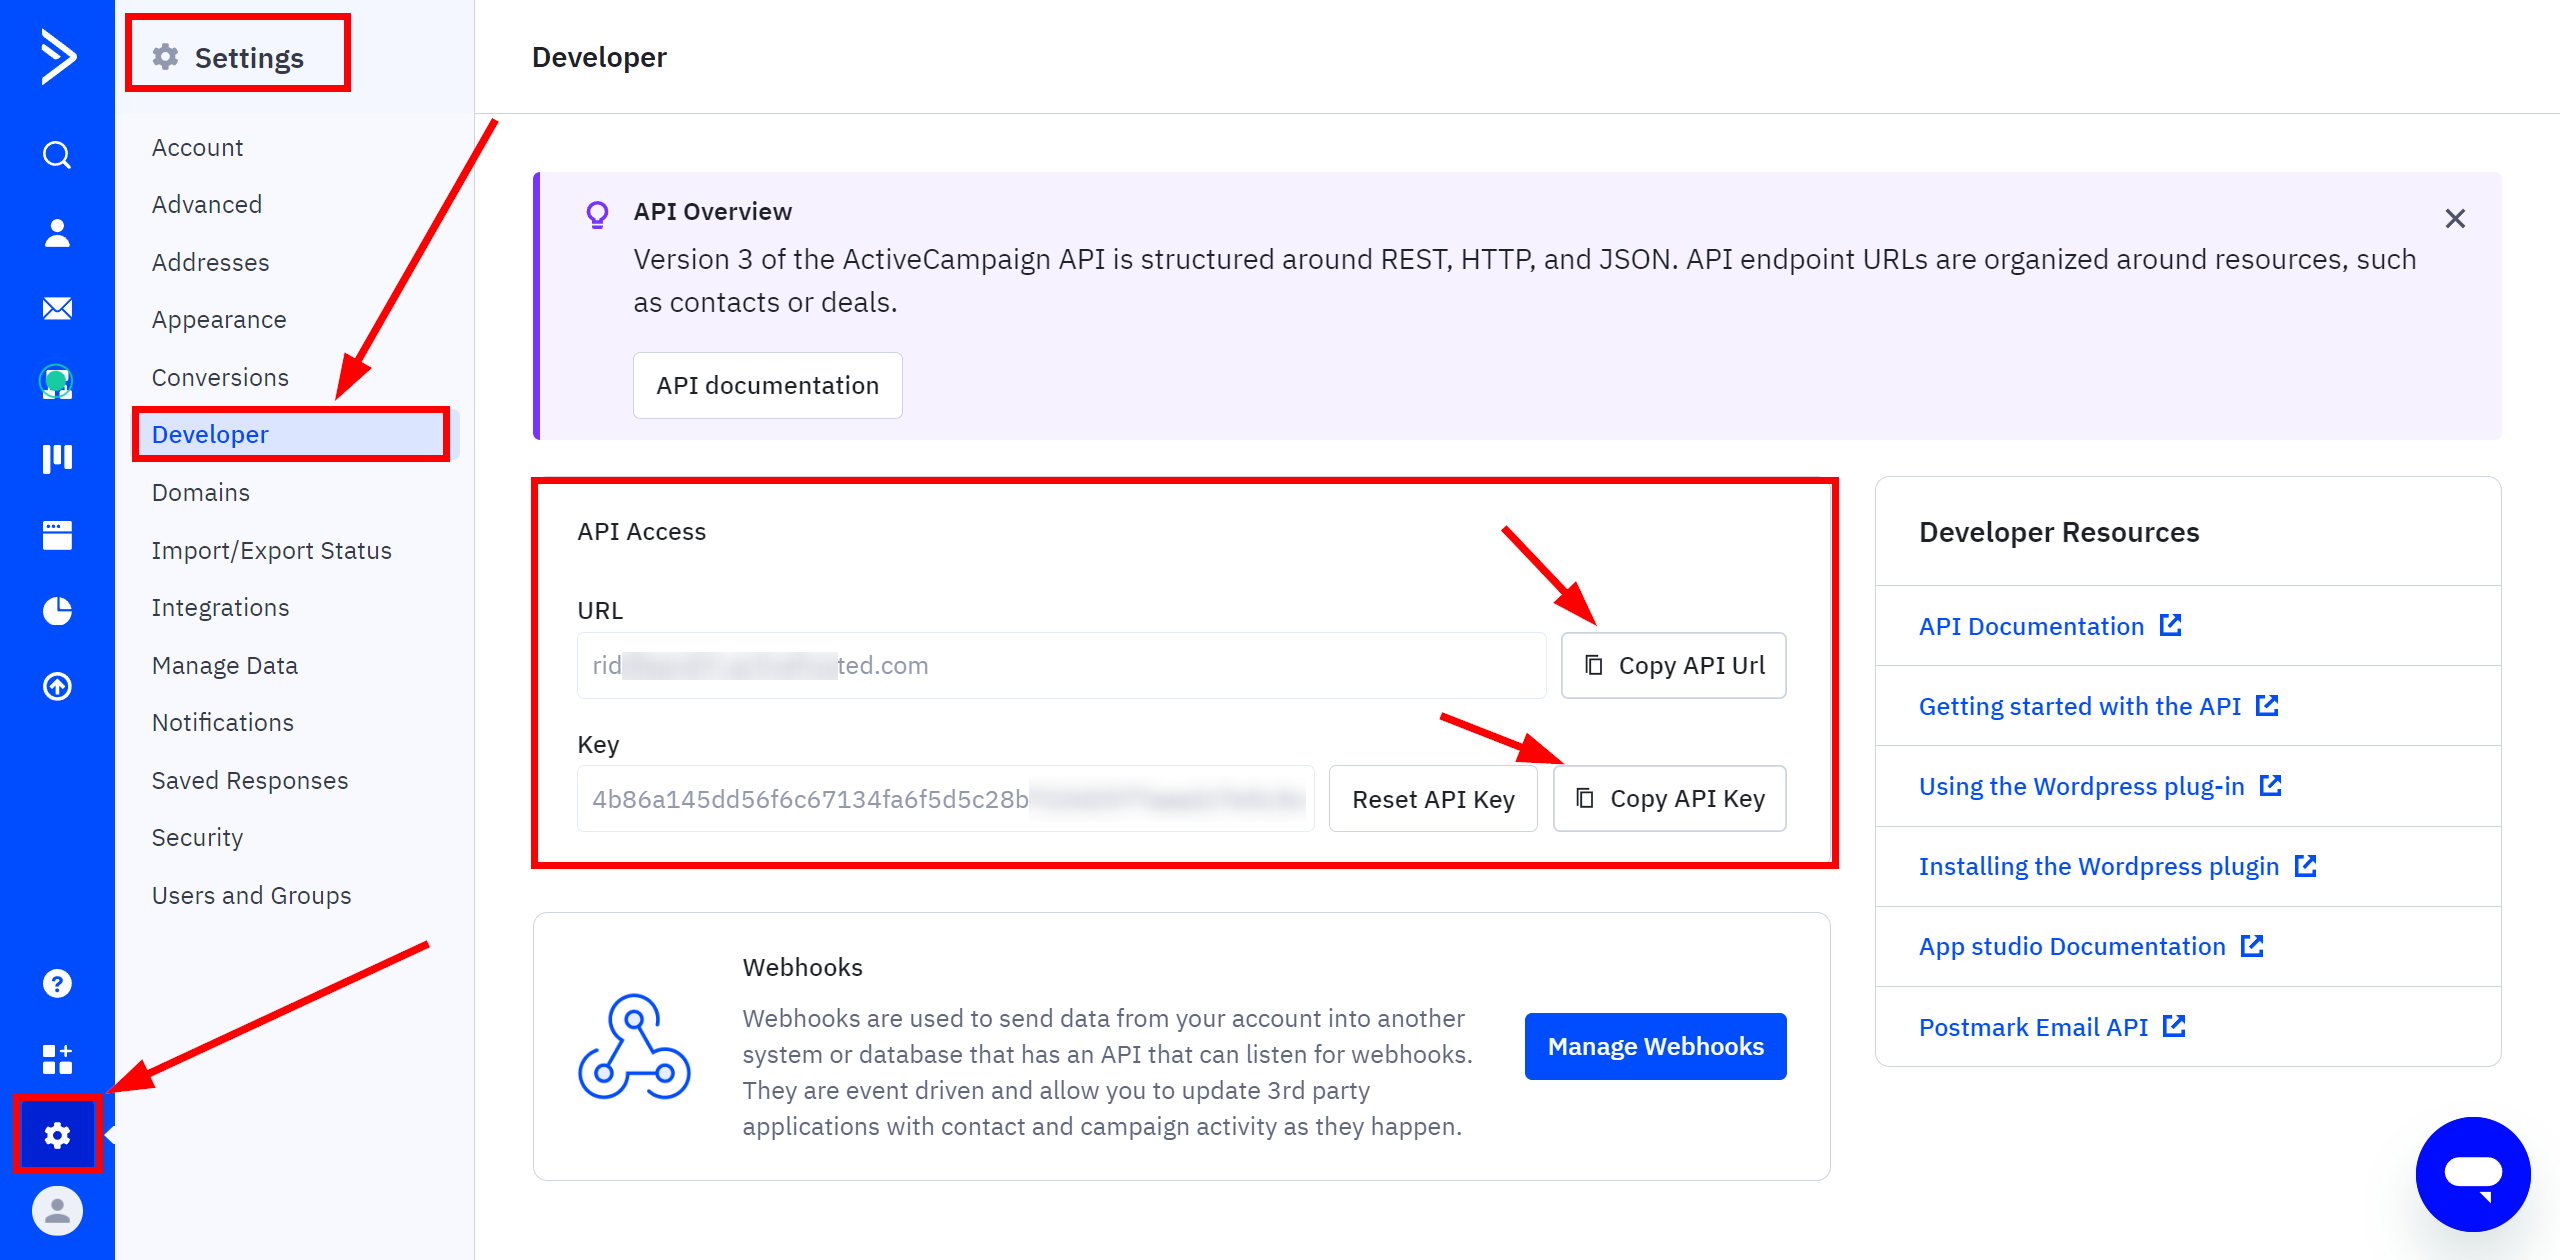The image size is (2560, 1260).
Task: Open App studio Documentation link
Action: pos(2071,946)
